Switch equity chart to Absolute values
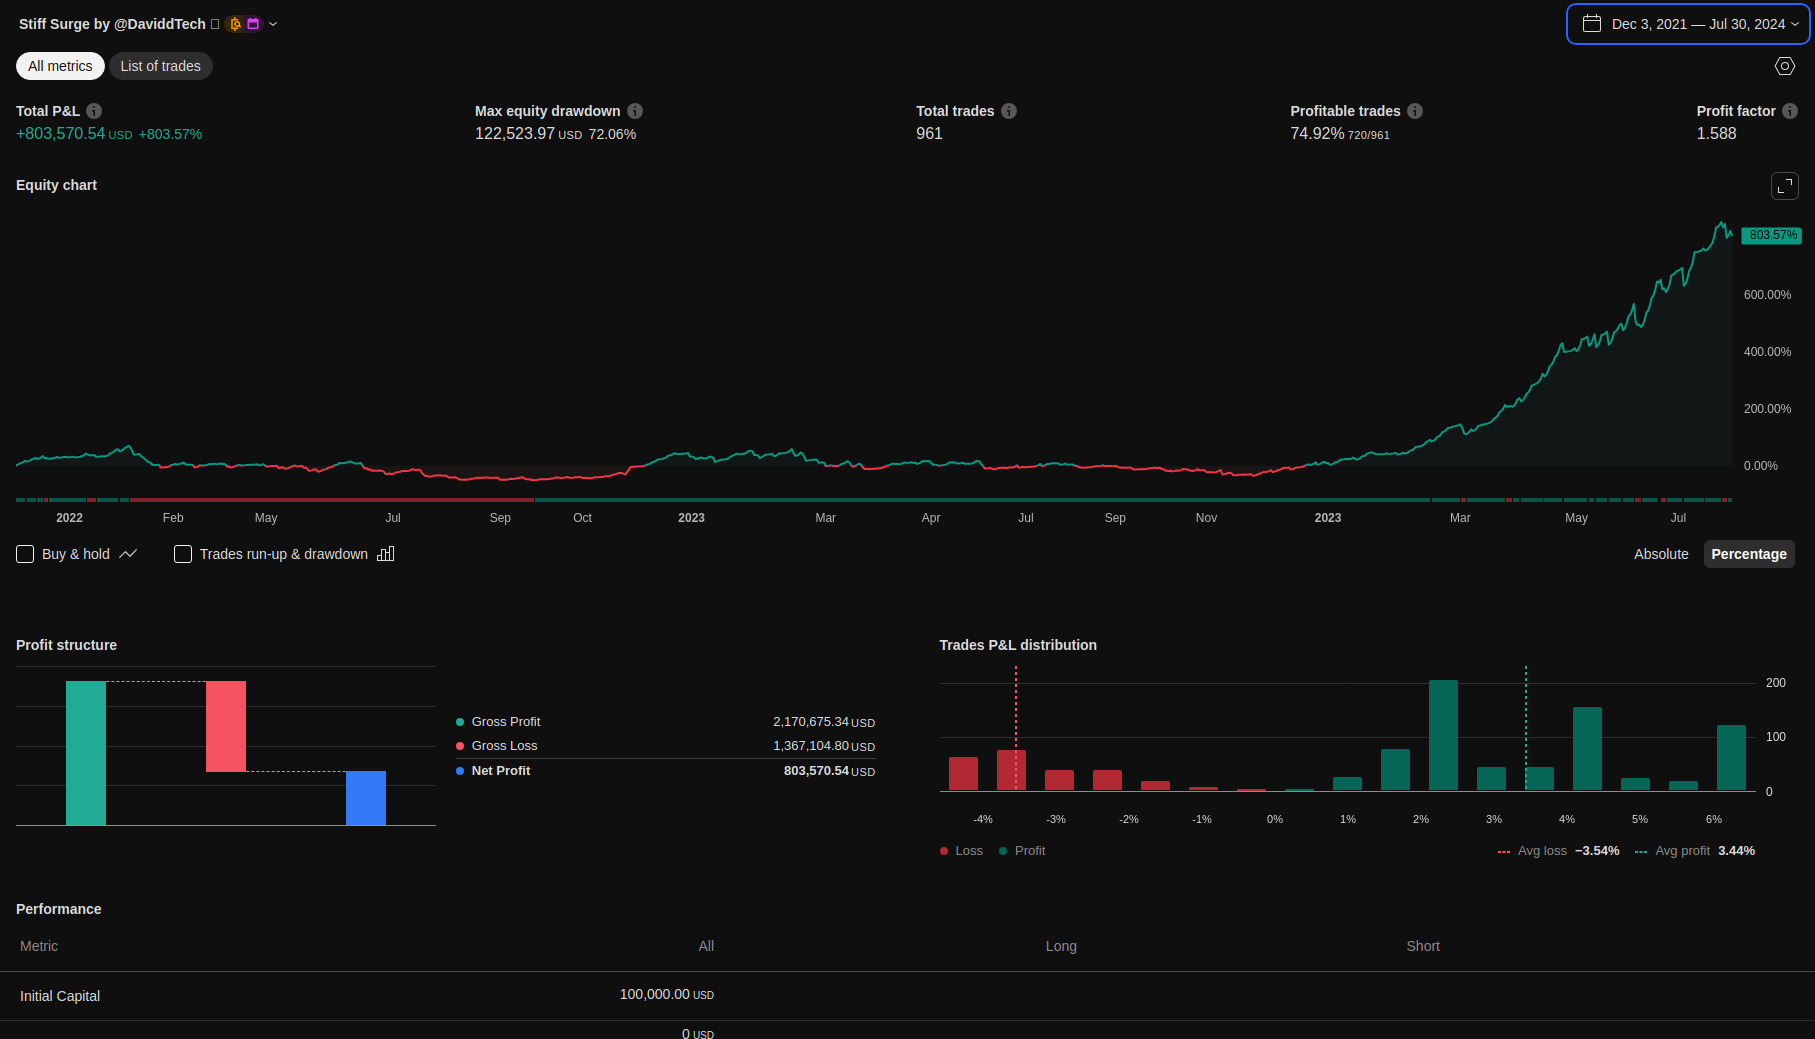 tap(1660, 554)
